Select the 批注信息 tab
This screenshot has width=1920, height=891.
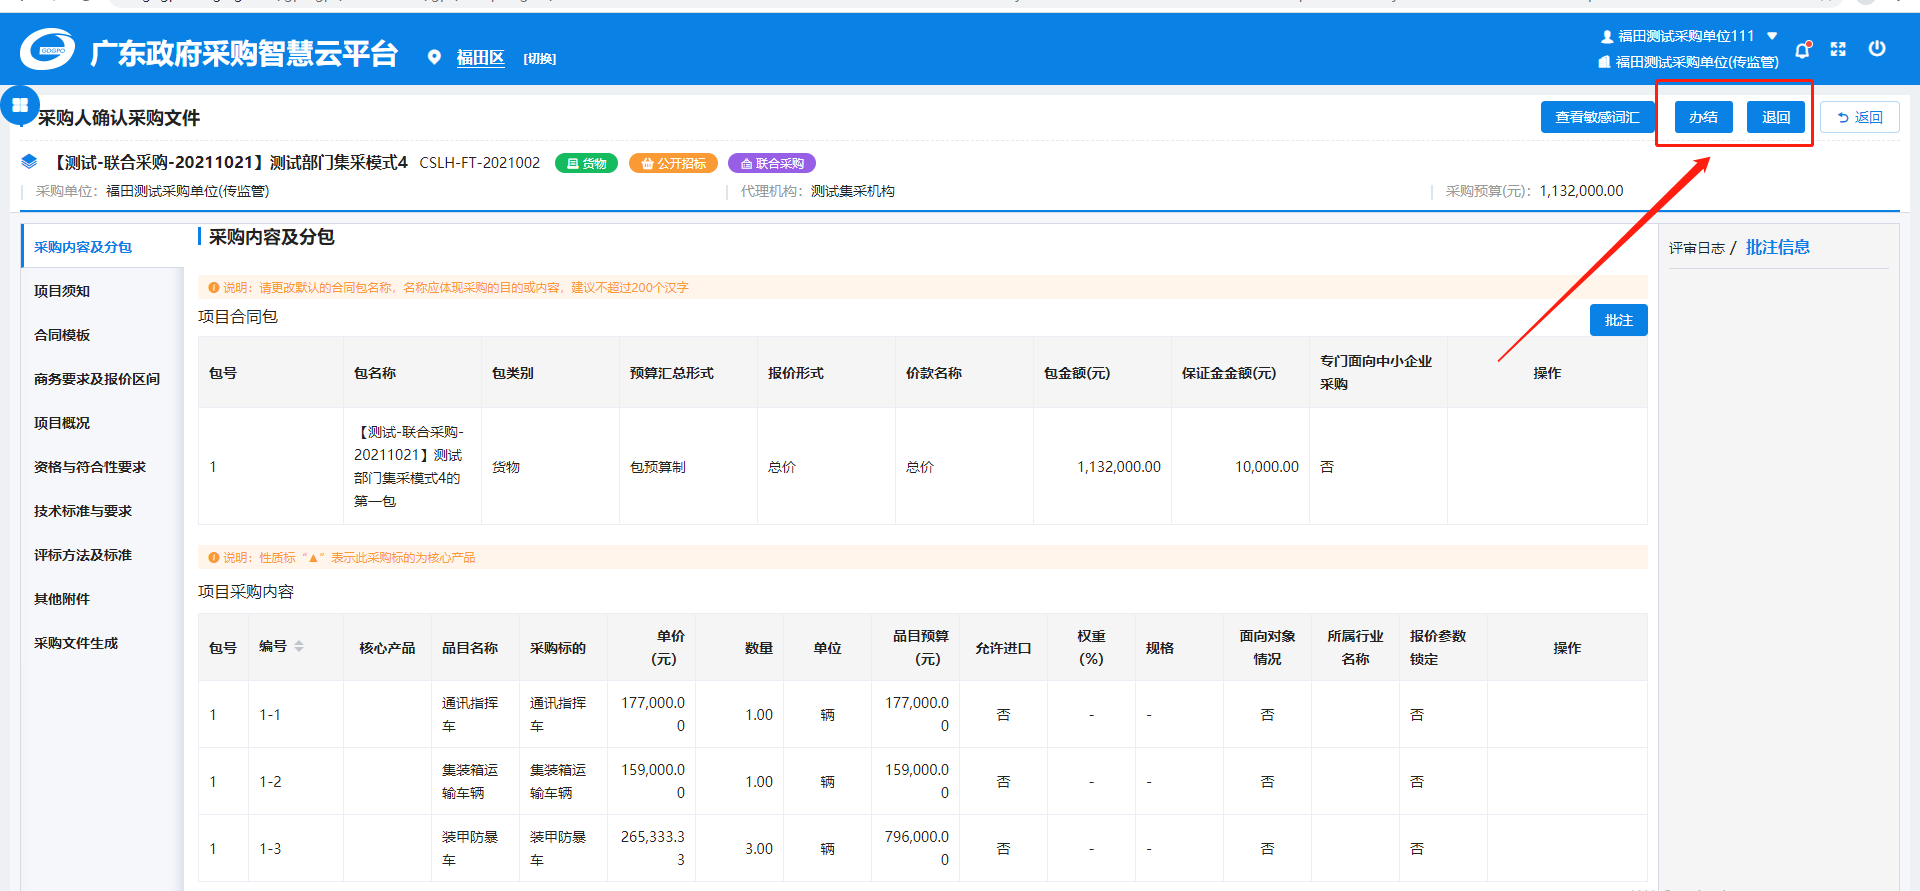(x=1777, y=247)
